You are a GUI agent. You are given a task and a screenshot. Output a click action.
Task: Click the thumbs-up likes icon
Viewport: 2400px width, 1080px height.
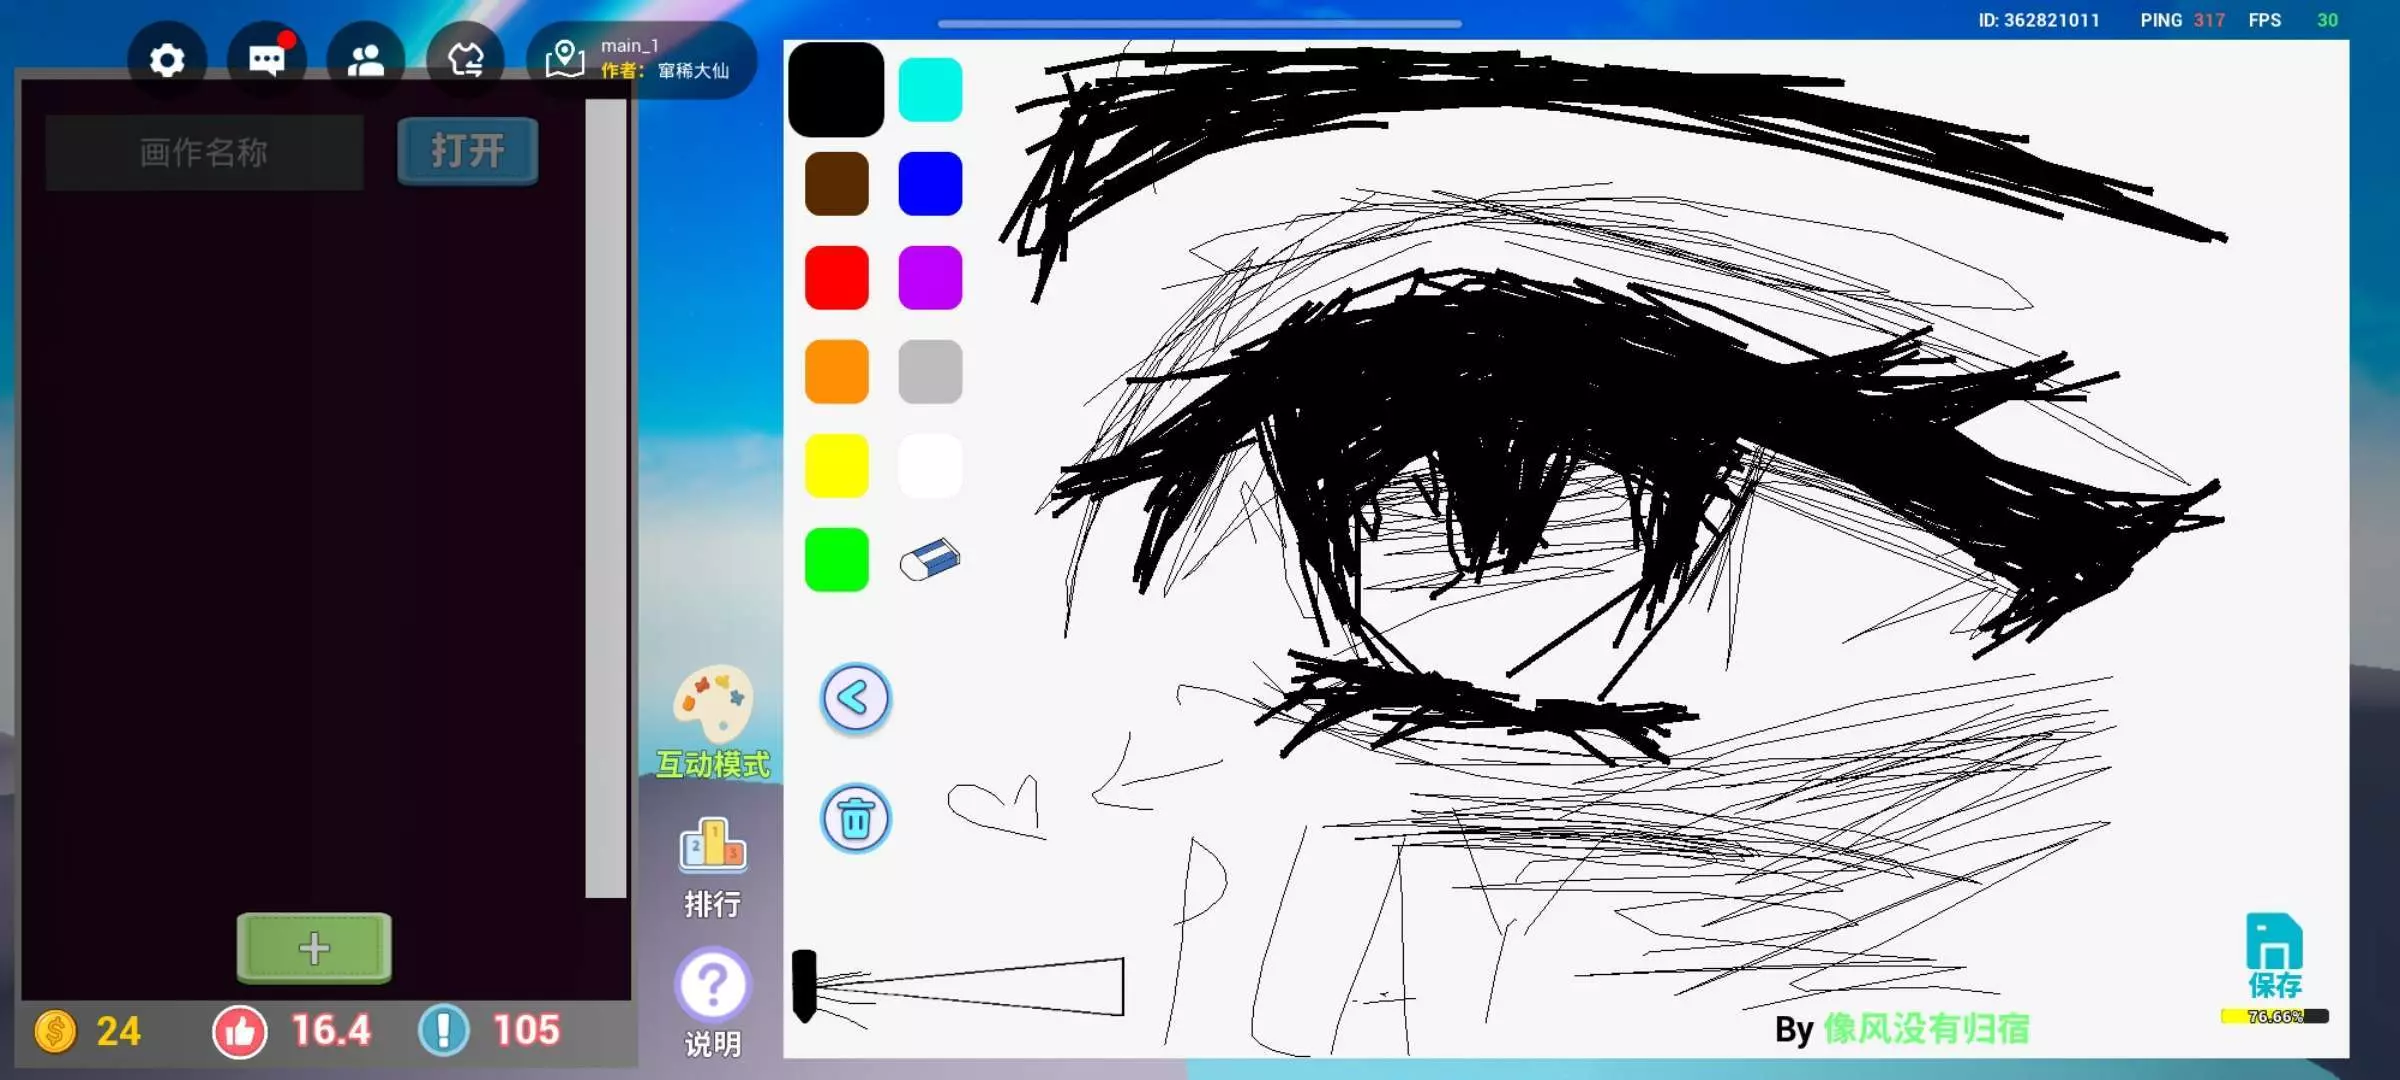click(x=240, y=1031)
